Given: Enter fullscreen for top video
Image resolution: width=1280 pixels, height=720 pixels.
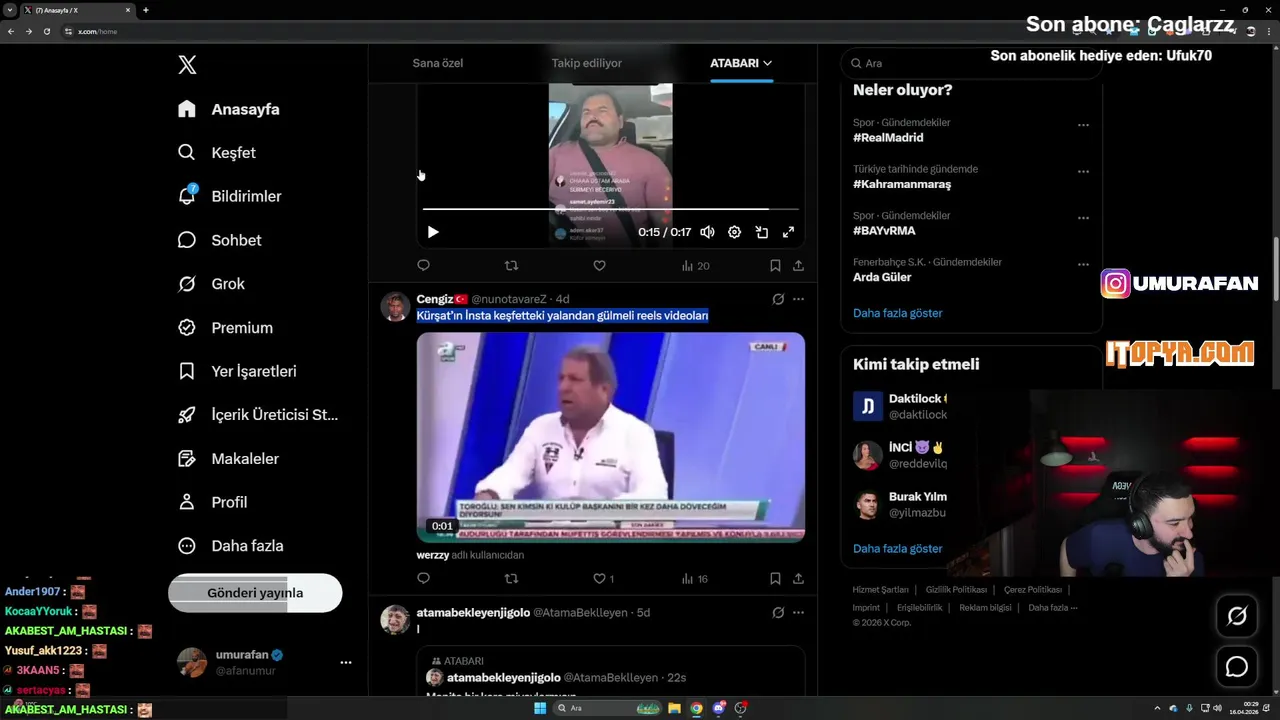Looking at the screenshot, I should point(788,232).
